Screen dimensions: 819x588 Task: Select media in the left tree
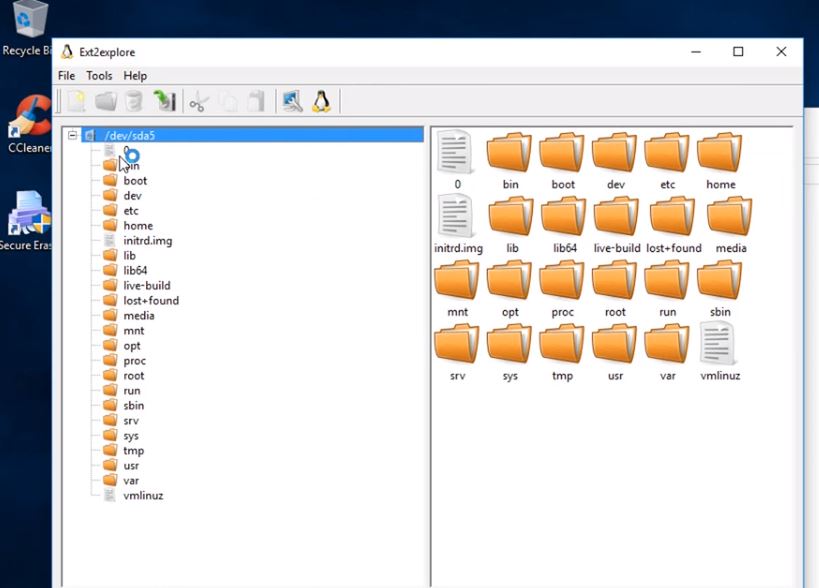tap(138, 316)
